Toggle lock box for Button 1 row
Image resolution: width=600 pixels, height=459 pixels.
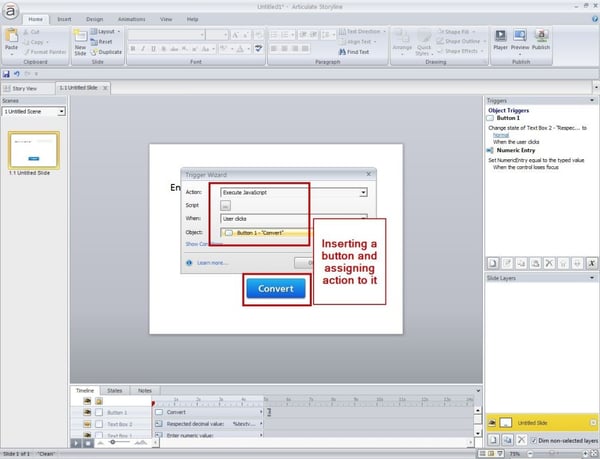point(99,412)
